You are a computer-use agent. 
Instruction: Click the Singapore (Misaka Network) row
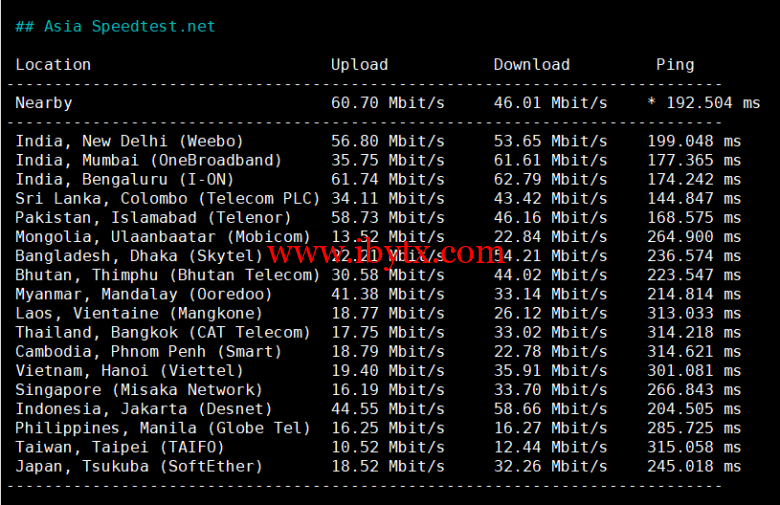tap(138, 390)
